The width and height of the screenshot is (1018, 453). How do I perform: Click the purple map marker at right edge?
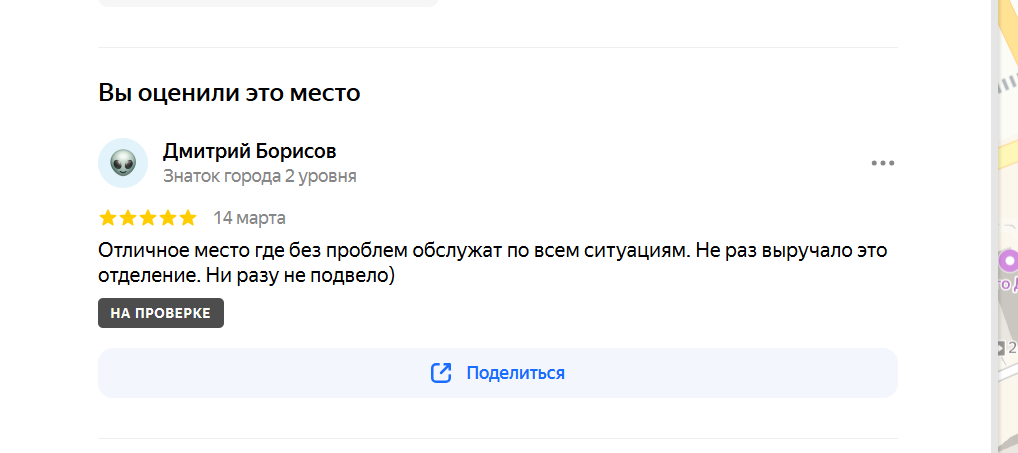(x=1009, y=262)
